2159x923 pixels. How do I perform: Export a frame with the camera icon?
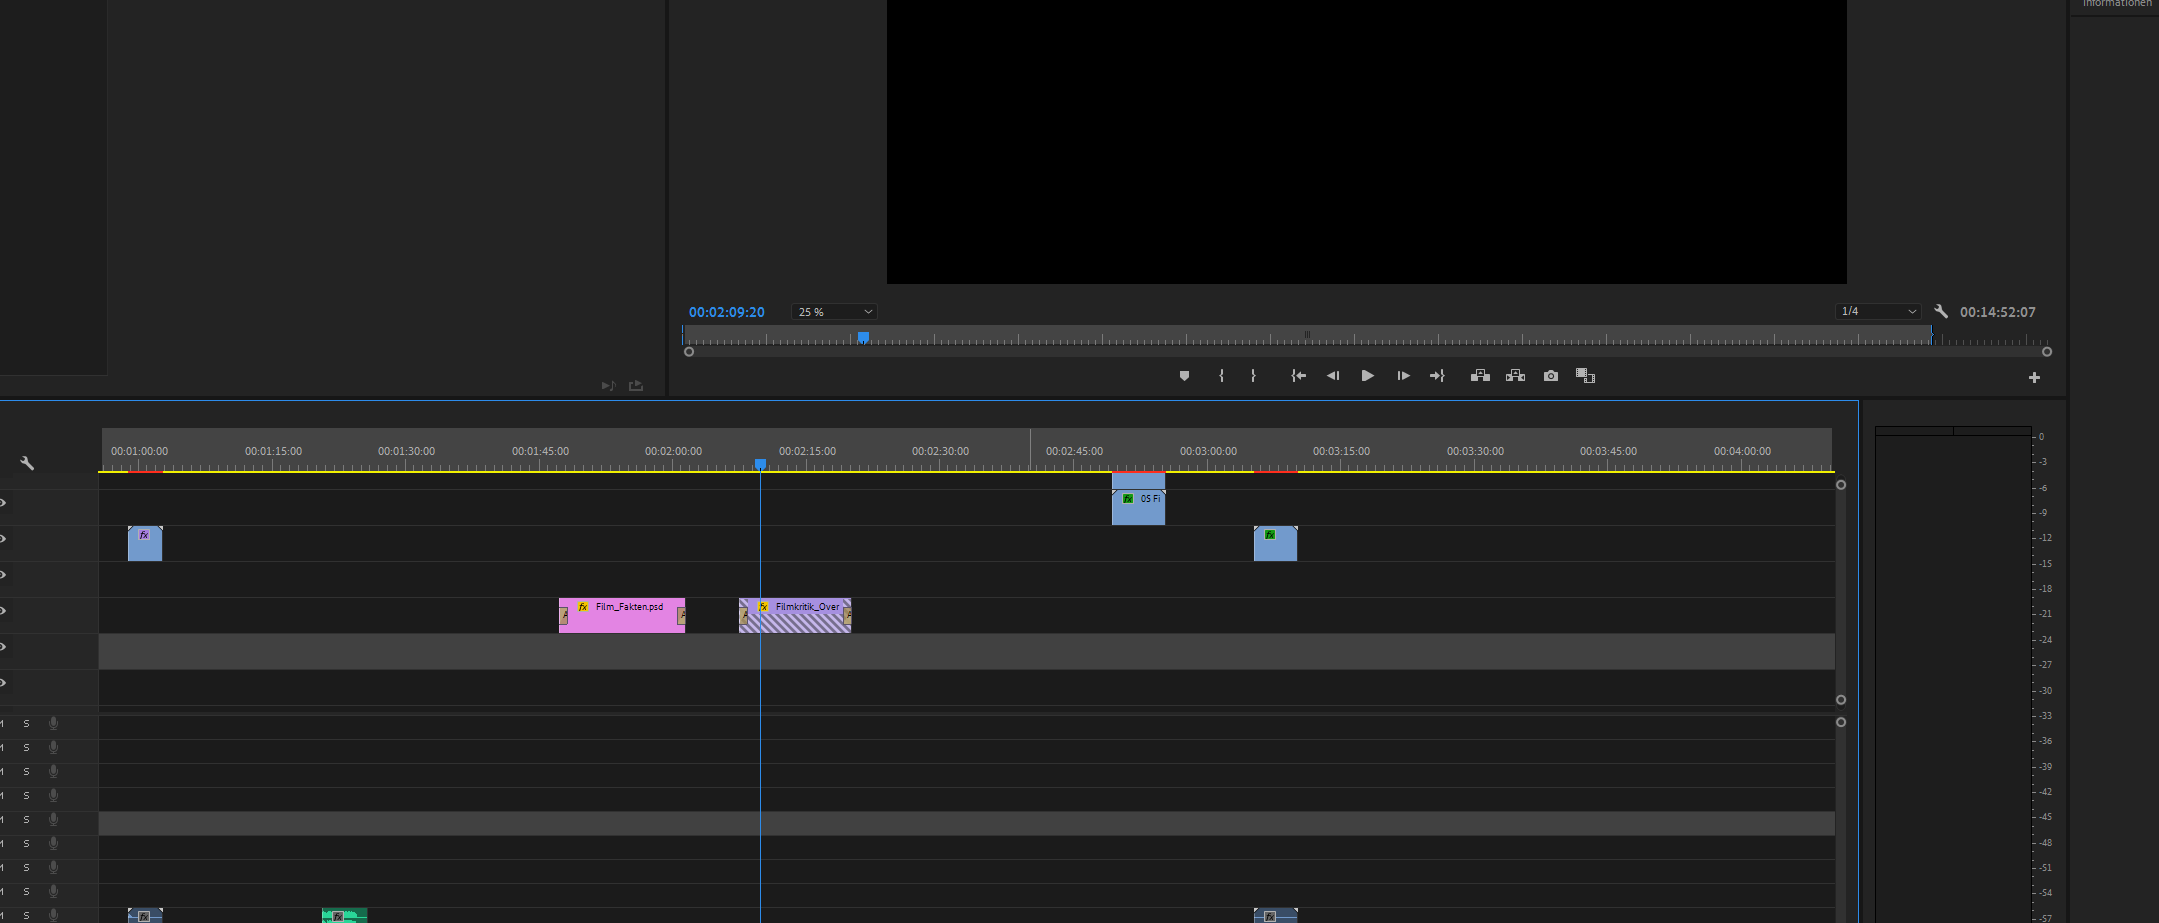1550,376
